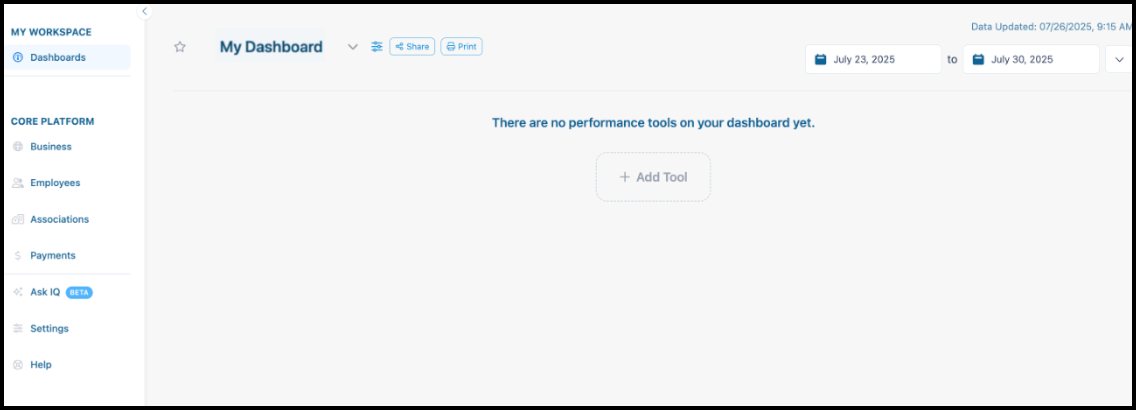Viewport: 1136px width, 410px height.
Task: Open Settings from sidebar
Action: (x=49, y=328)
